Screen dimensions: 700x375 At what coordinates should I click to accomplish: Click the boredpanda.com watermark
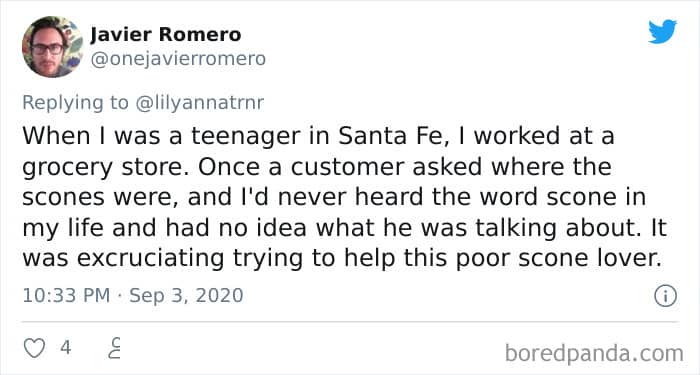point(594,353)
